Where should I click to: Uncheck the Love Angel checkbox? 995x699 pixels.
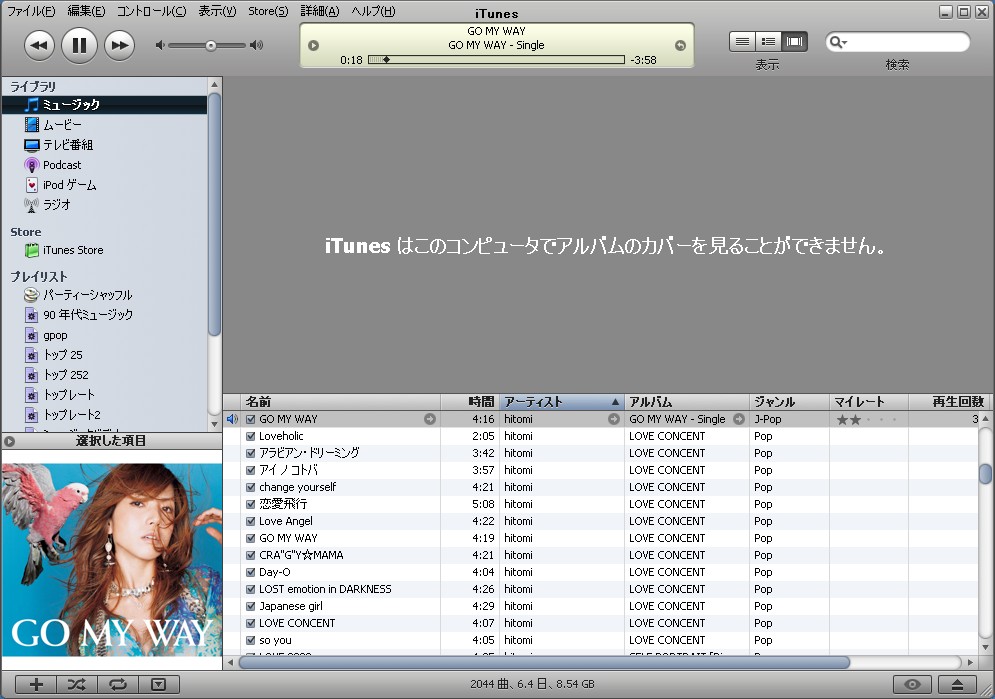[x=251, y=521]
